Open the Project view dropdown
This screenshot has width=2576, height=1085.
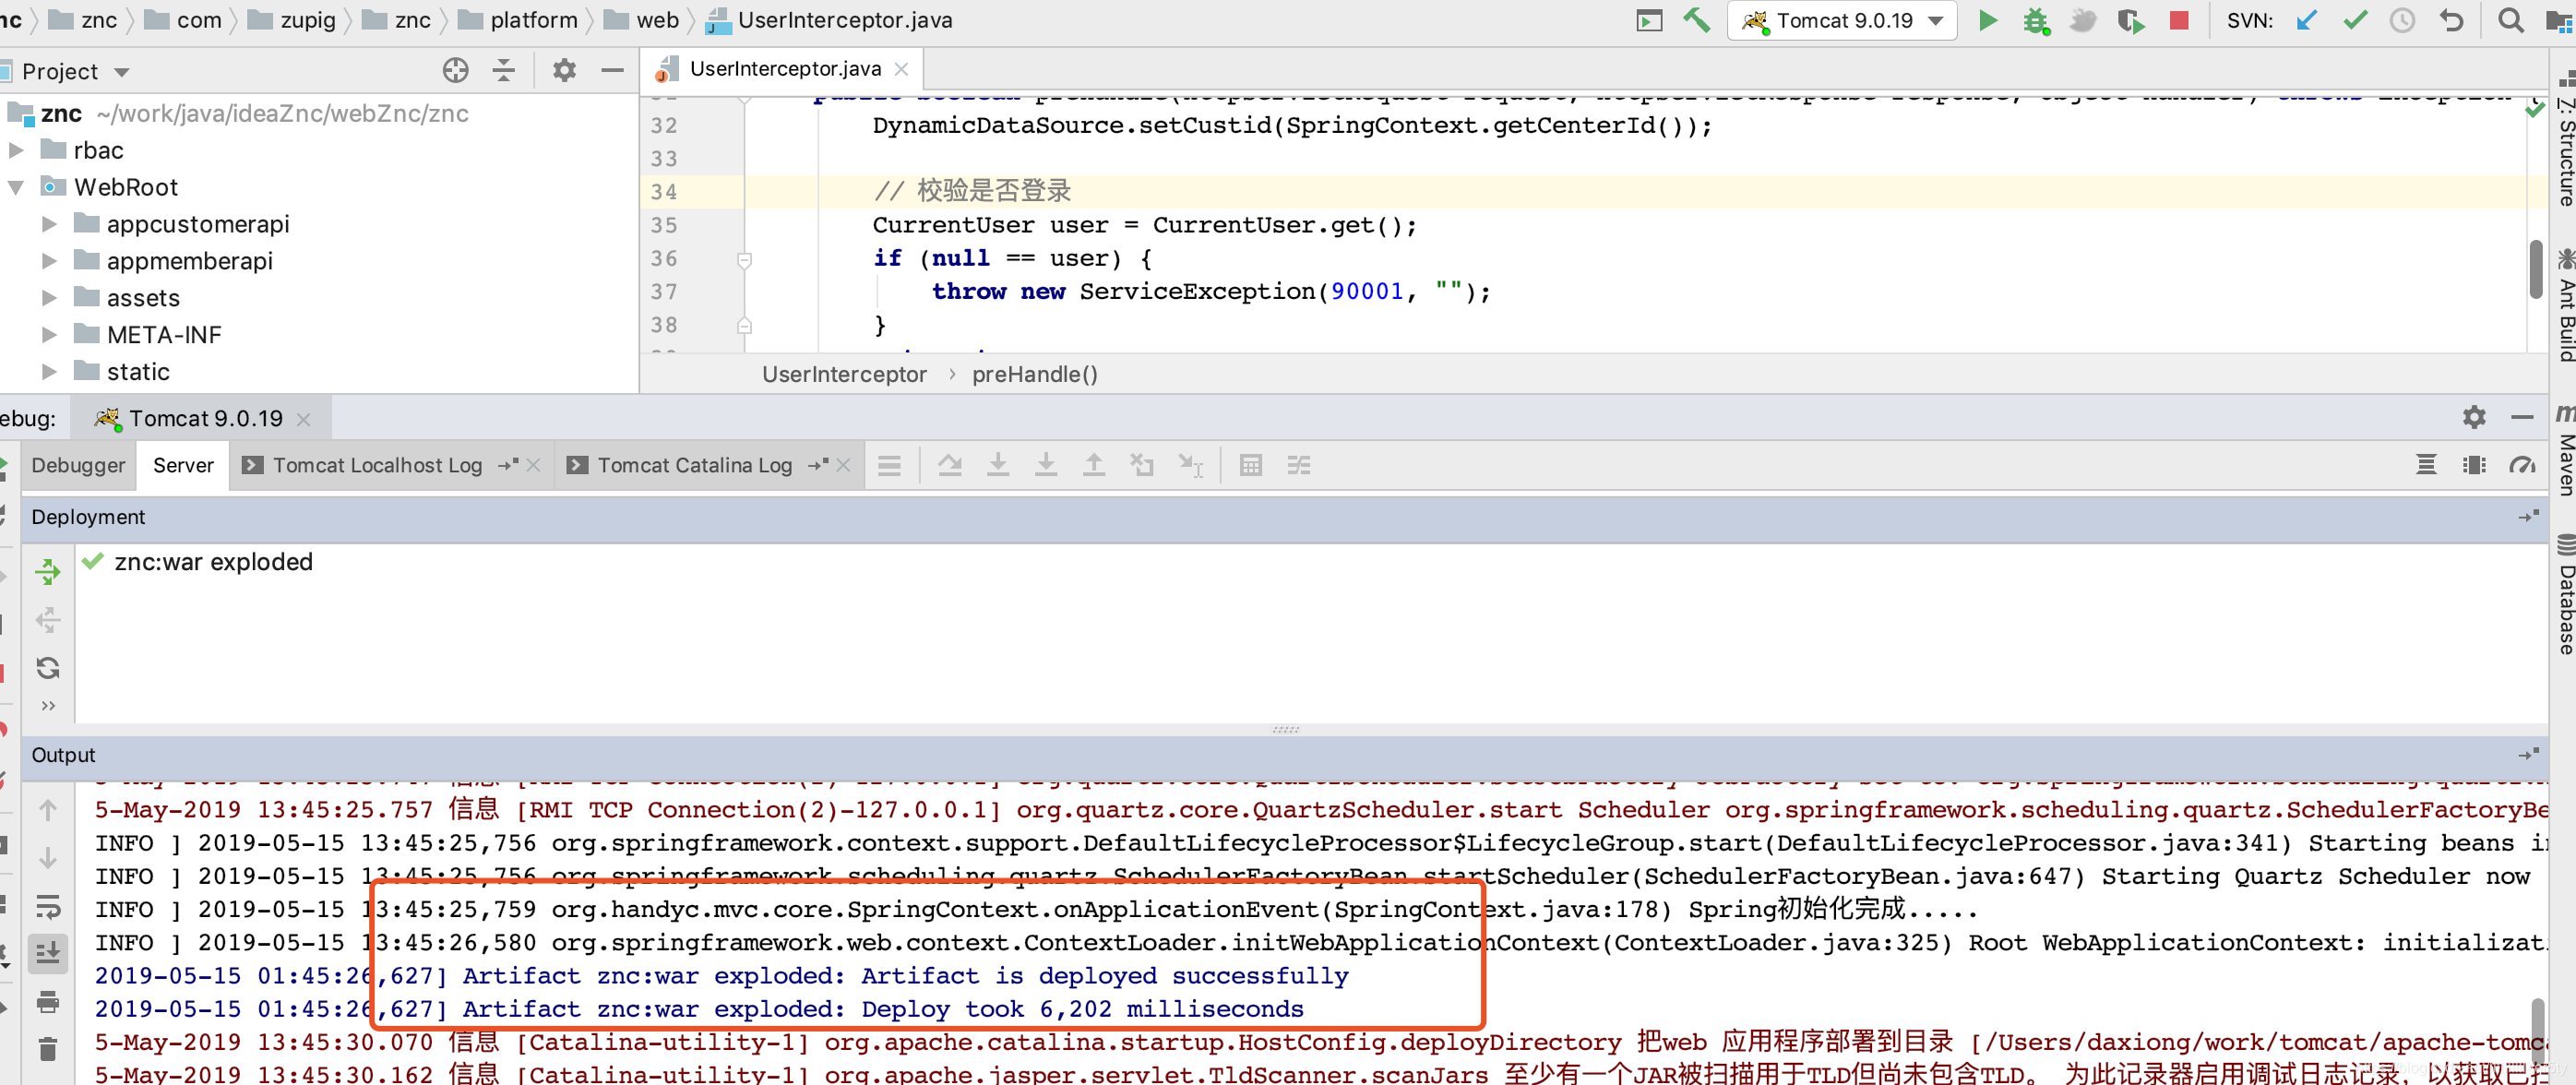coord(122,72)
